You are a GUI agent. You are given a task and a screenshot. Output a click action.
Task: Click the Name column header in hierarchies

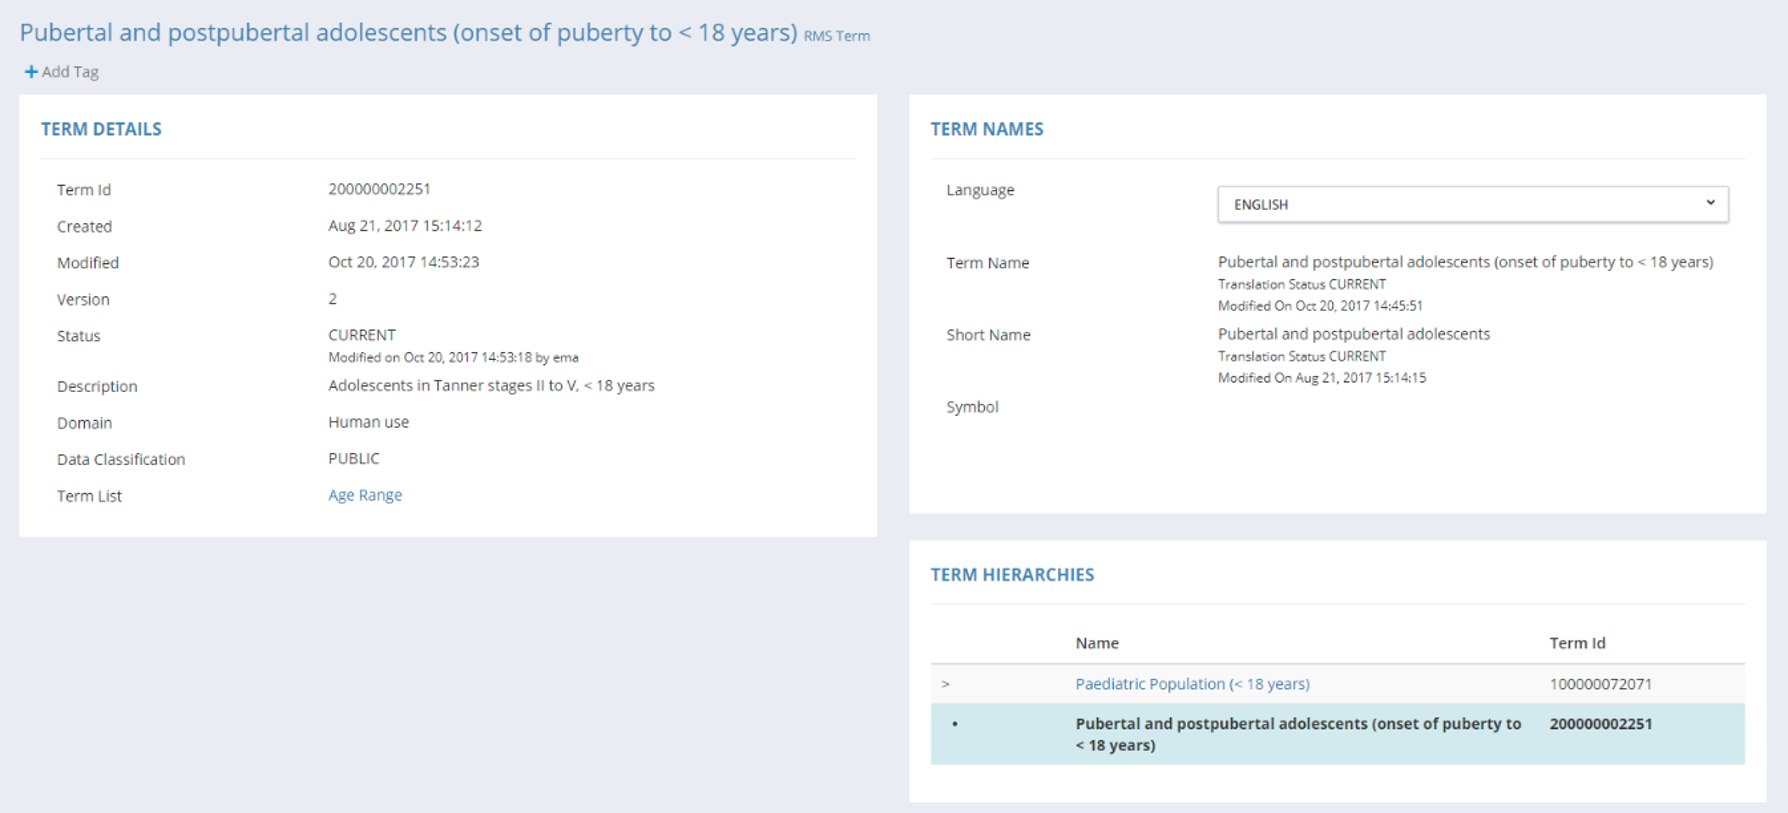click(1097, 643)
